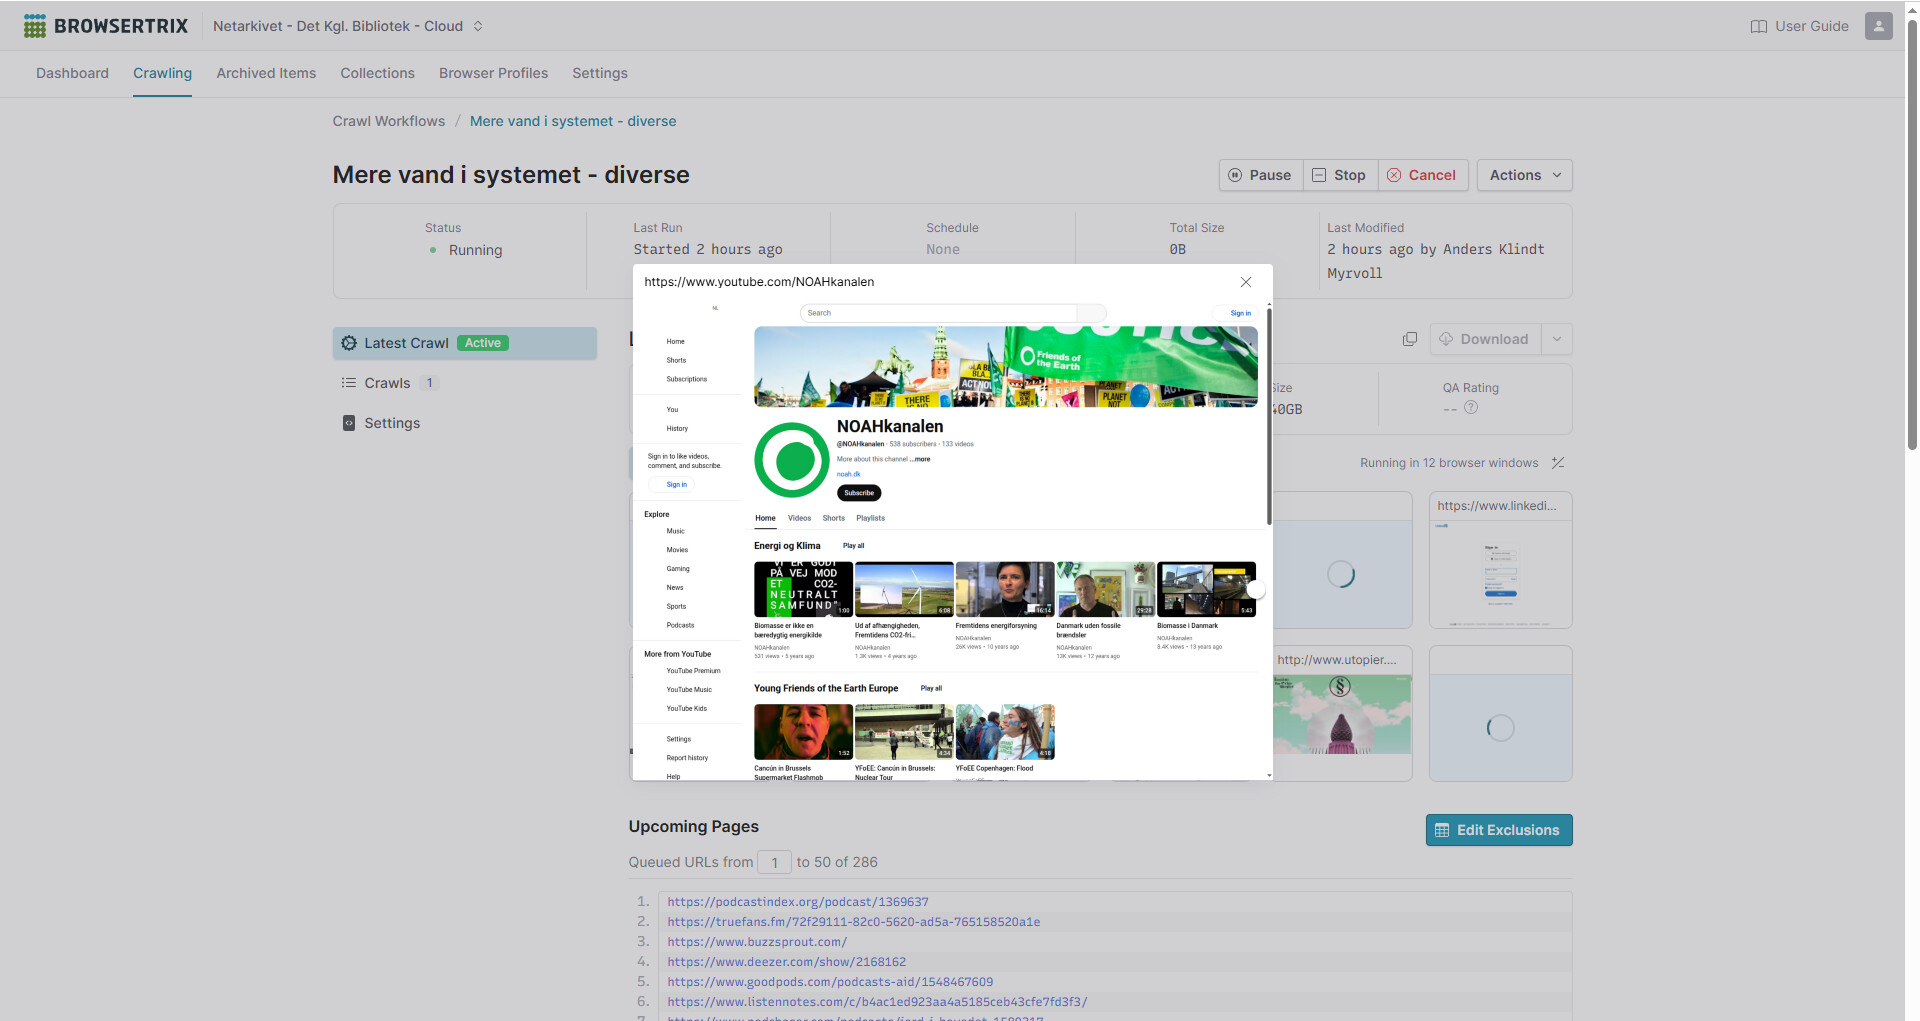Select Crawls in the side menu
Viewport: 1920px width, 1021px height.
pyautogui.click(x=387, y=383)
